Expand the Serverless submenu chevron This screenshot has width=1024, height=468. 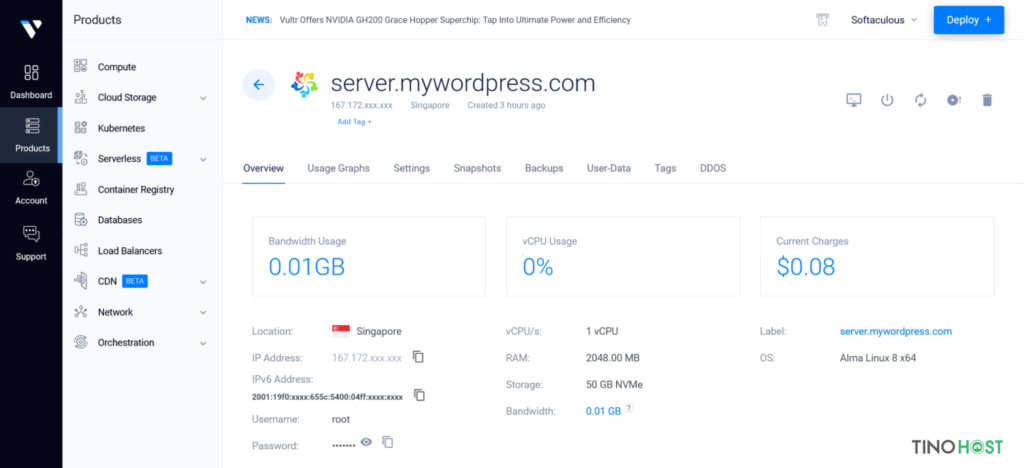tap(203, 159)
